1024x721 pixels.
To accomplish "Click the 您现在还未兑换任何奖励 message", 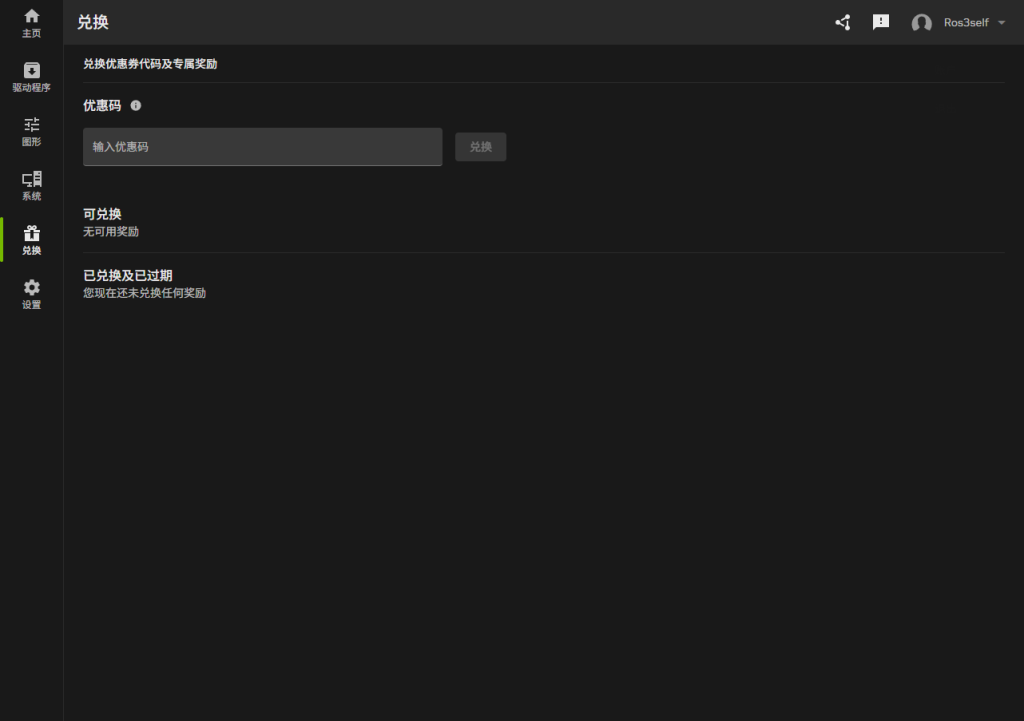I will pyautogui.click(x=144, y=293).
